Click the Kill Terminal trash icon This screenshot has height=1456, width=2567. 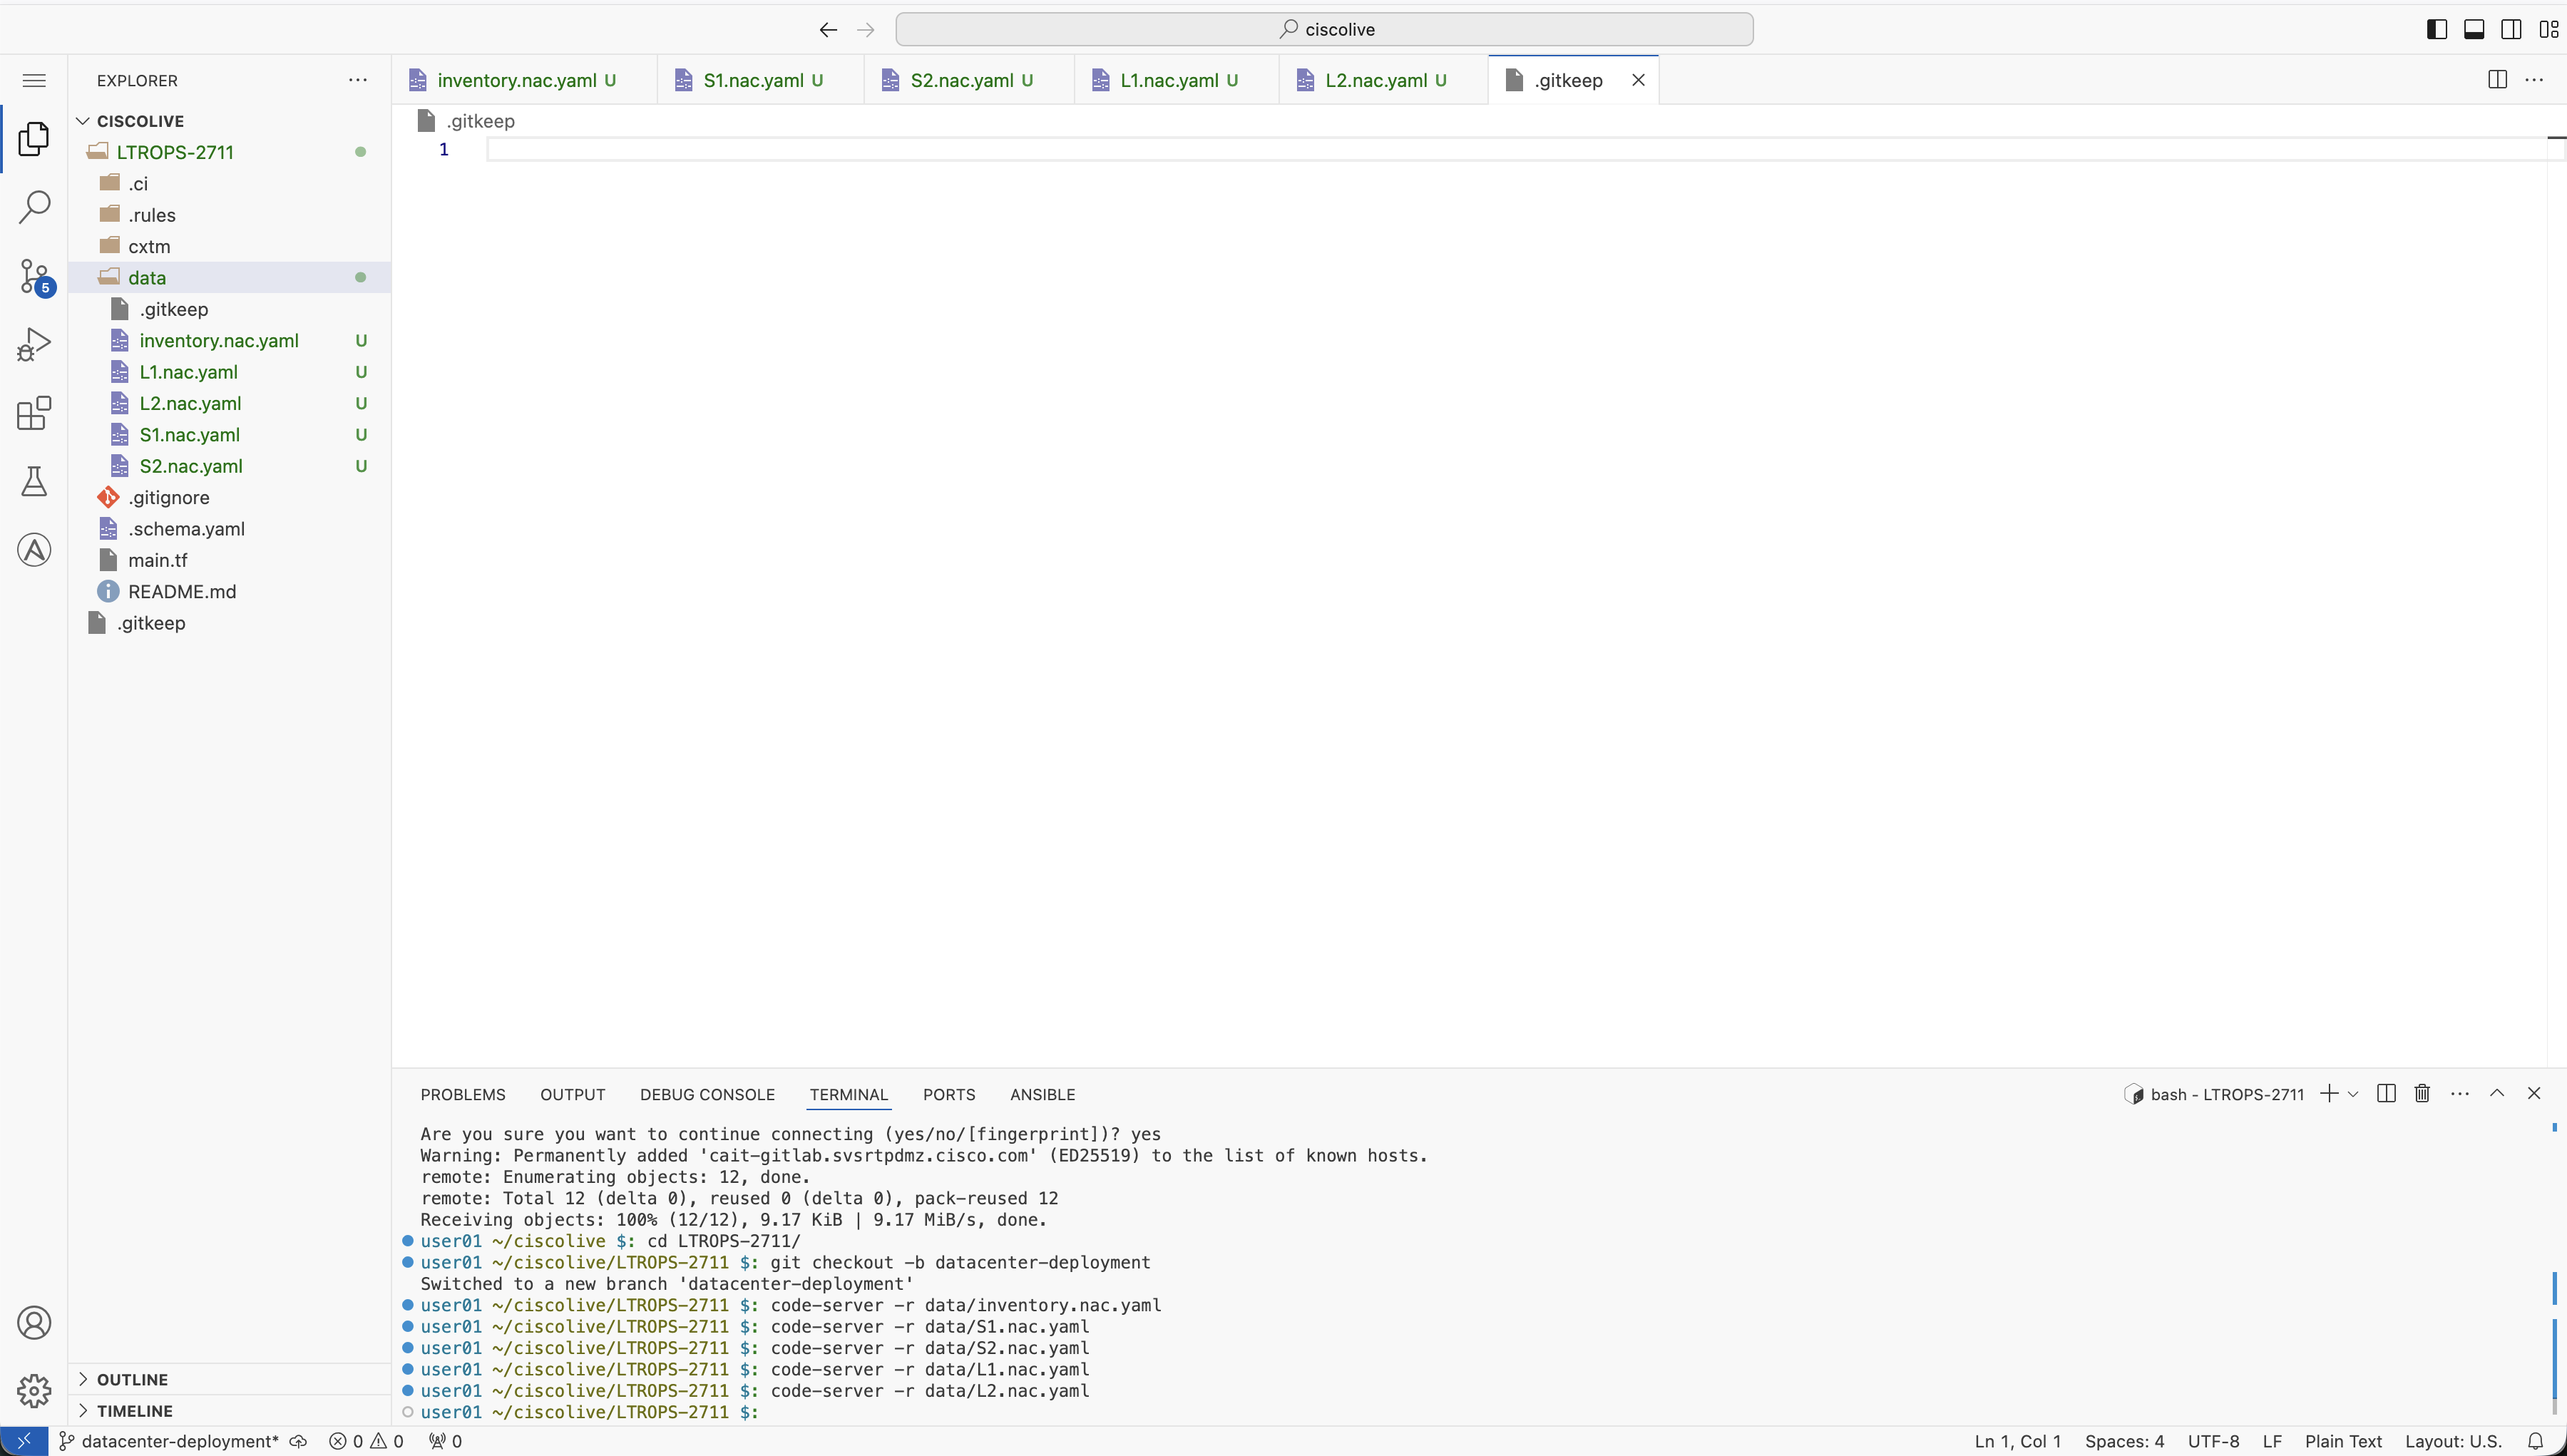pos(2422,1093)
